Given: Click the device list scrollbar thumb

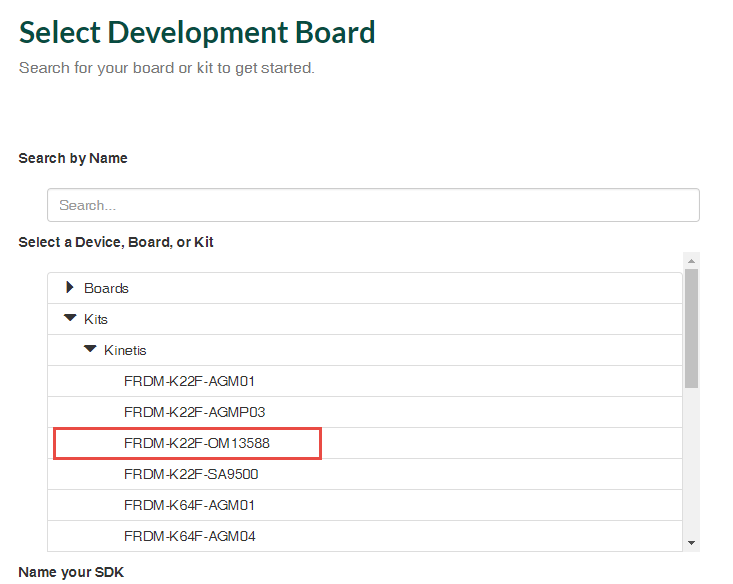Looking at the screenshot, I should pyautogui.click(x=691, y=327).
